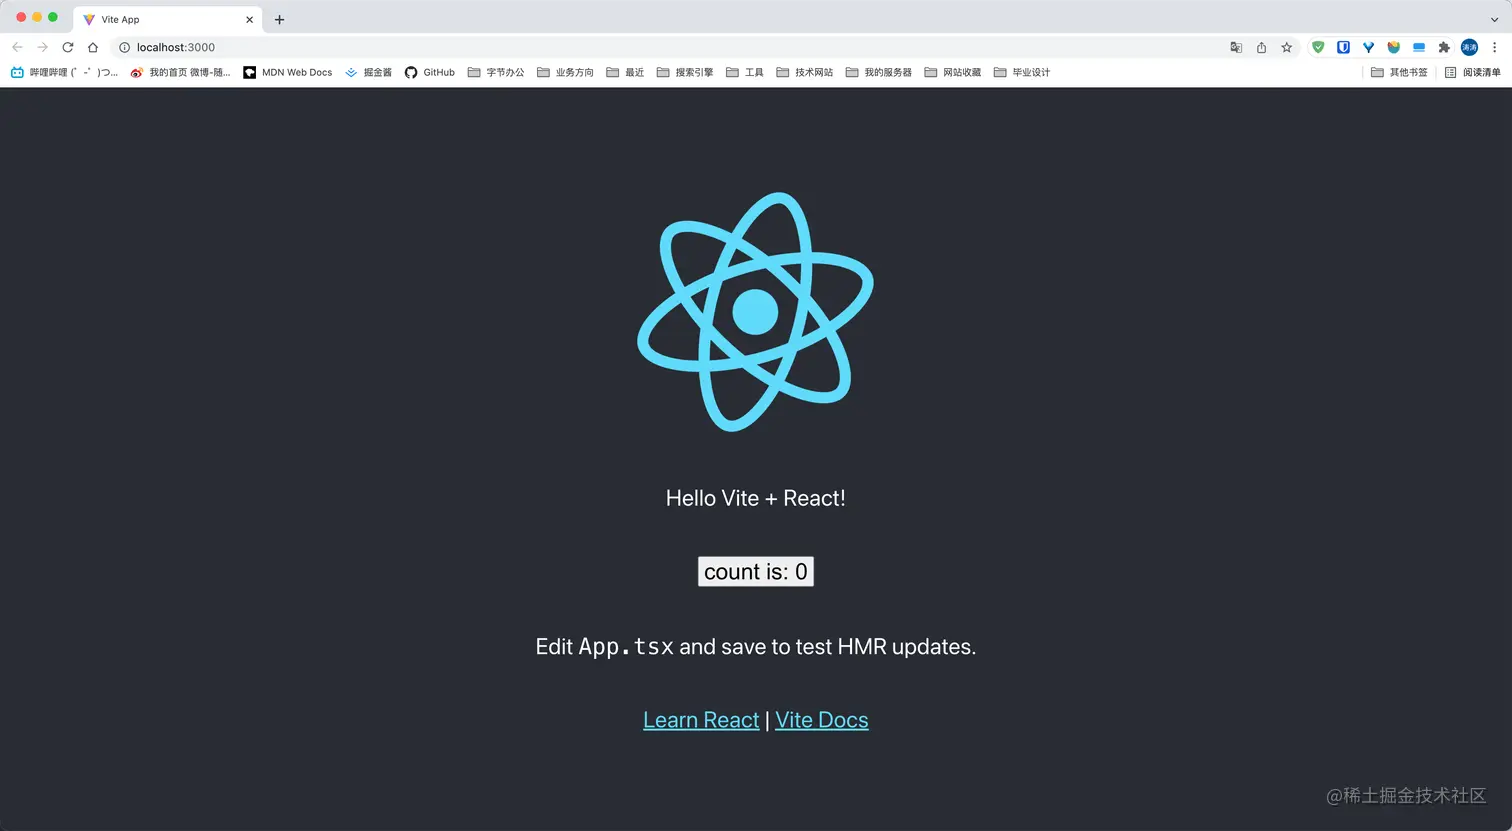Reload the localhost page
The height and width of the screenshot is (831, 1512).
(x=68, y=47)
